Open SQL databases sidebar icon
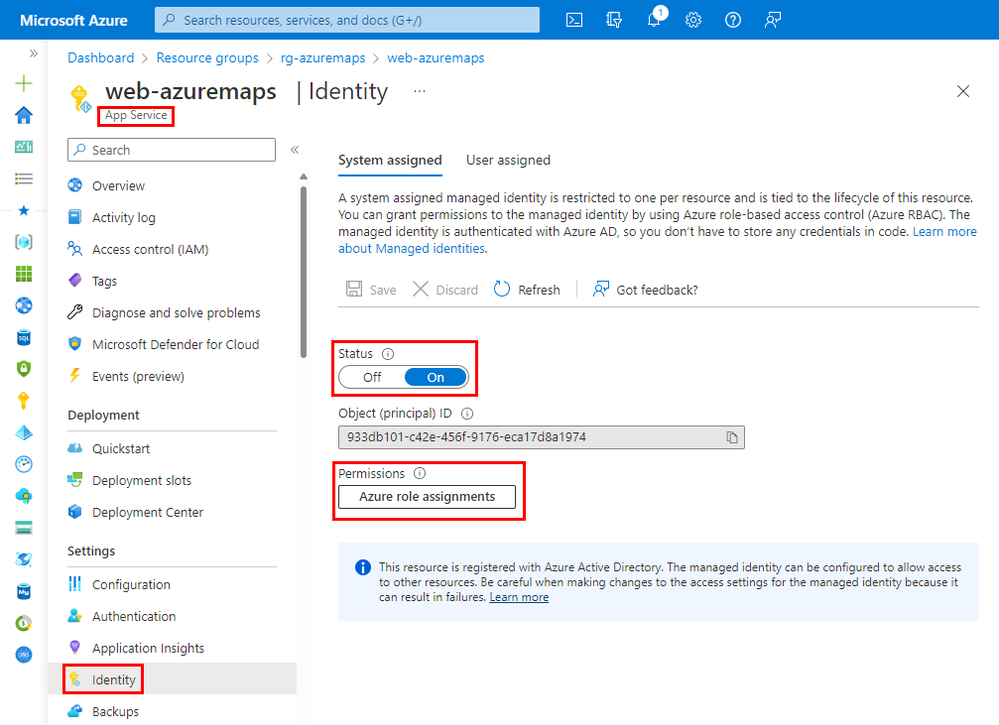Image resolution: width=999 pixels, height=725 pixels. click(24, 338)
